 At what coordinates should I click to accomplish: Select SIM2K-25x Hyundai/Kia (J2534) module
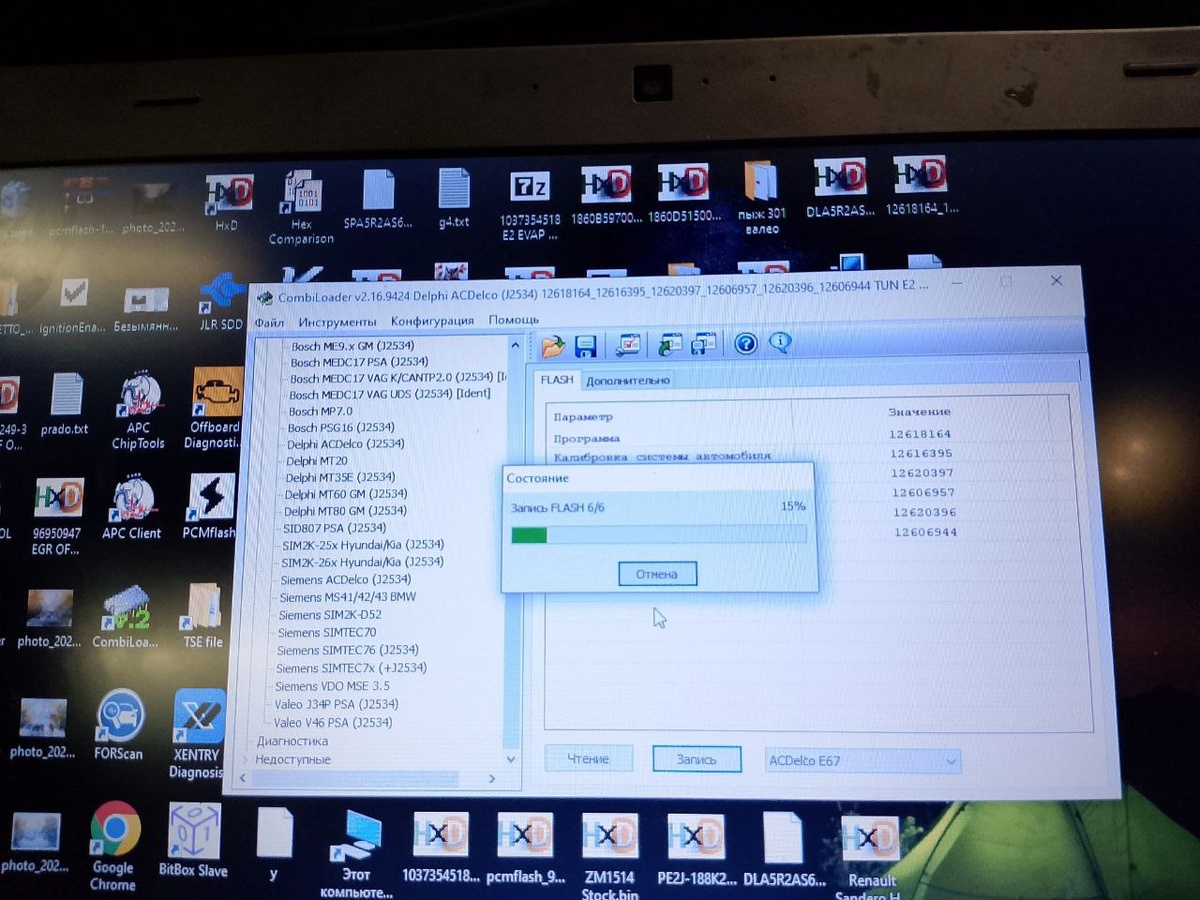363,545
